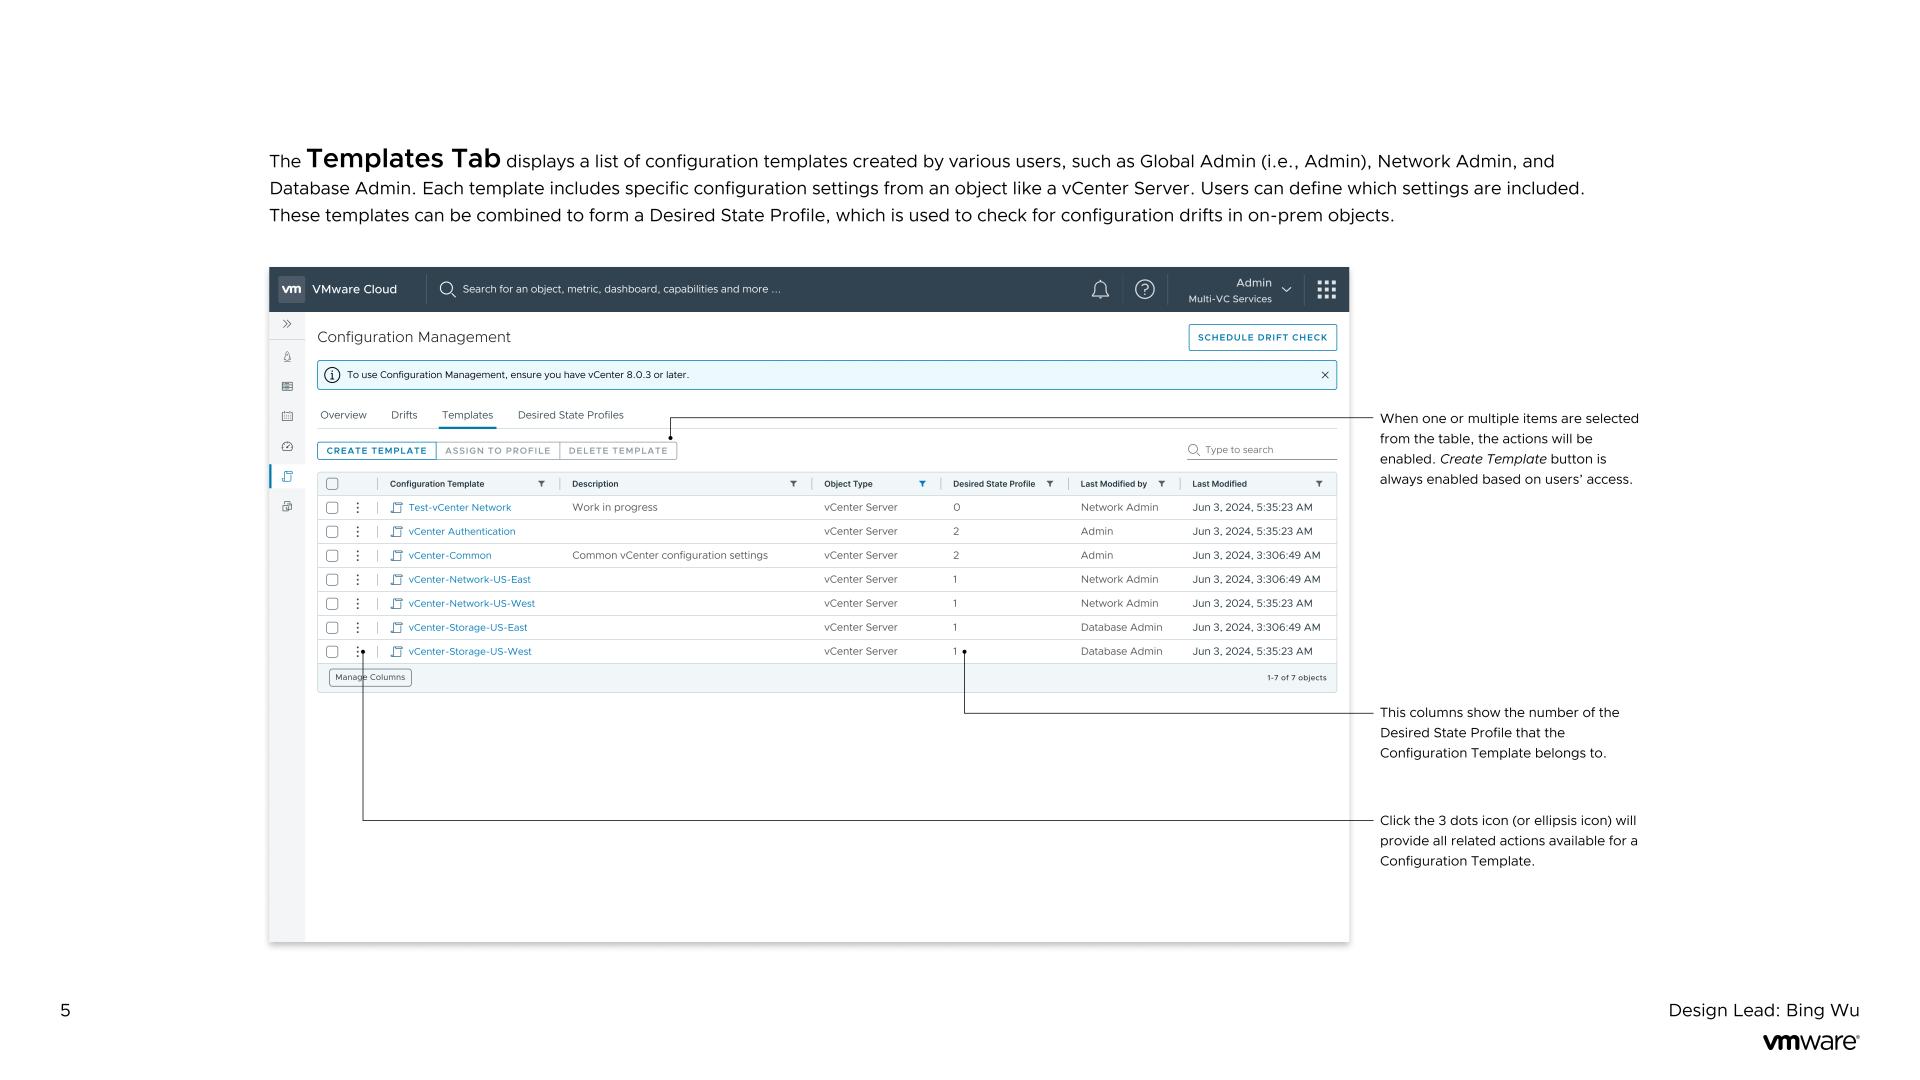This screenshot has height=1080, width=1920.
Task: Open actions menu for vCenter-Common
Action: (357, 555)
